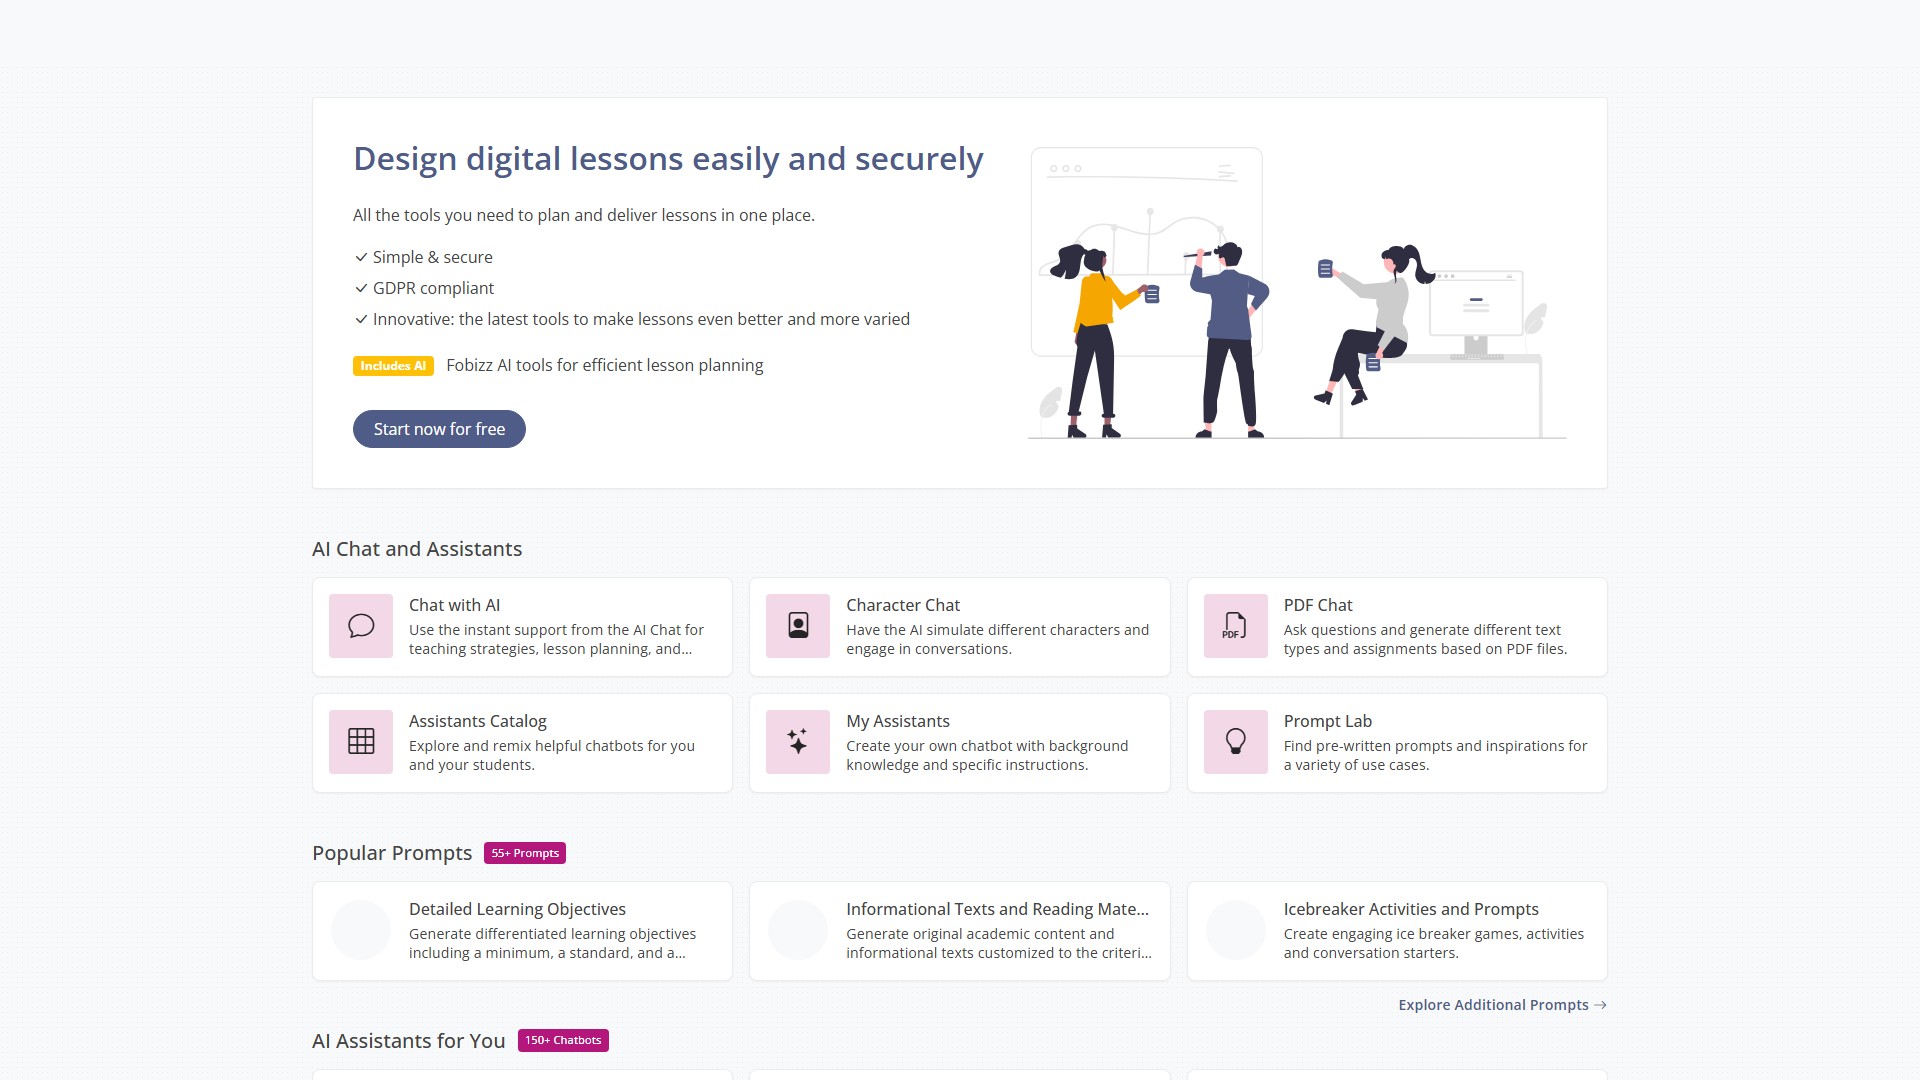Click the Character Chat portrait icon
Image resolution: width=1920 pixels, height=1080 pixels.
(x=798, y=626)
